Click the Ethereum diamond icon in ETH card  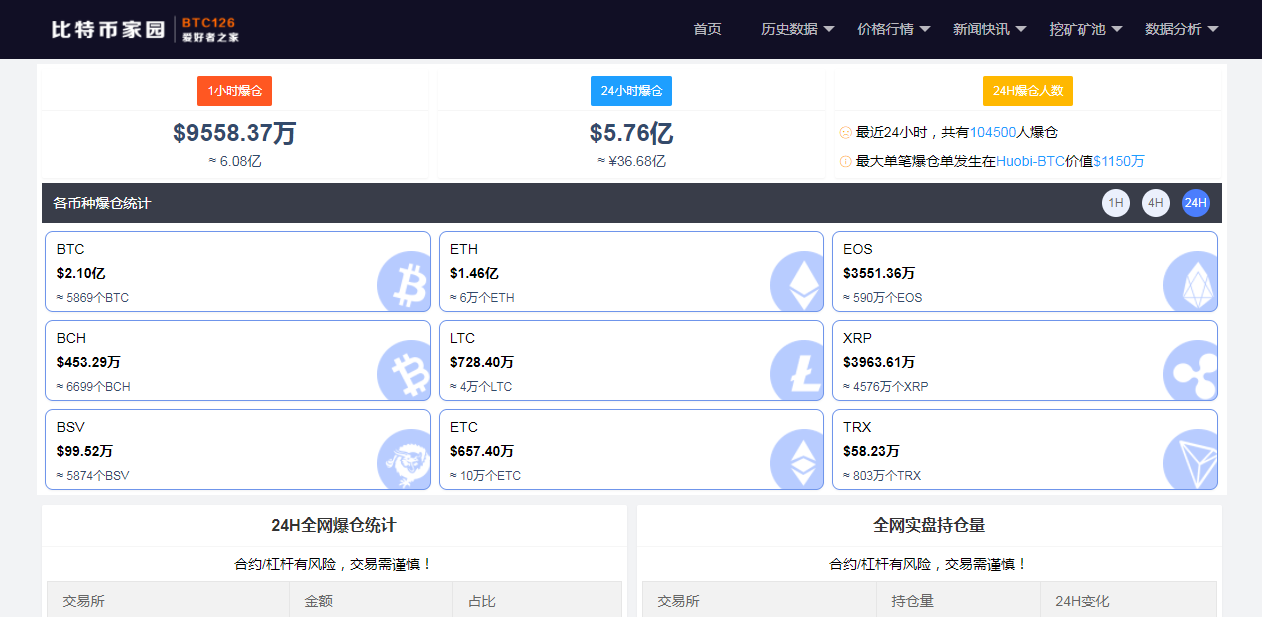(798, 281)
